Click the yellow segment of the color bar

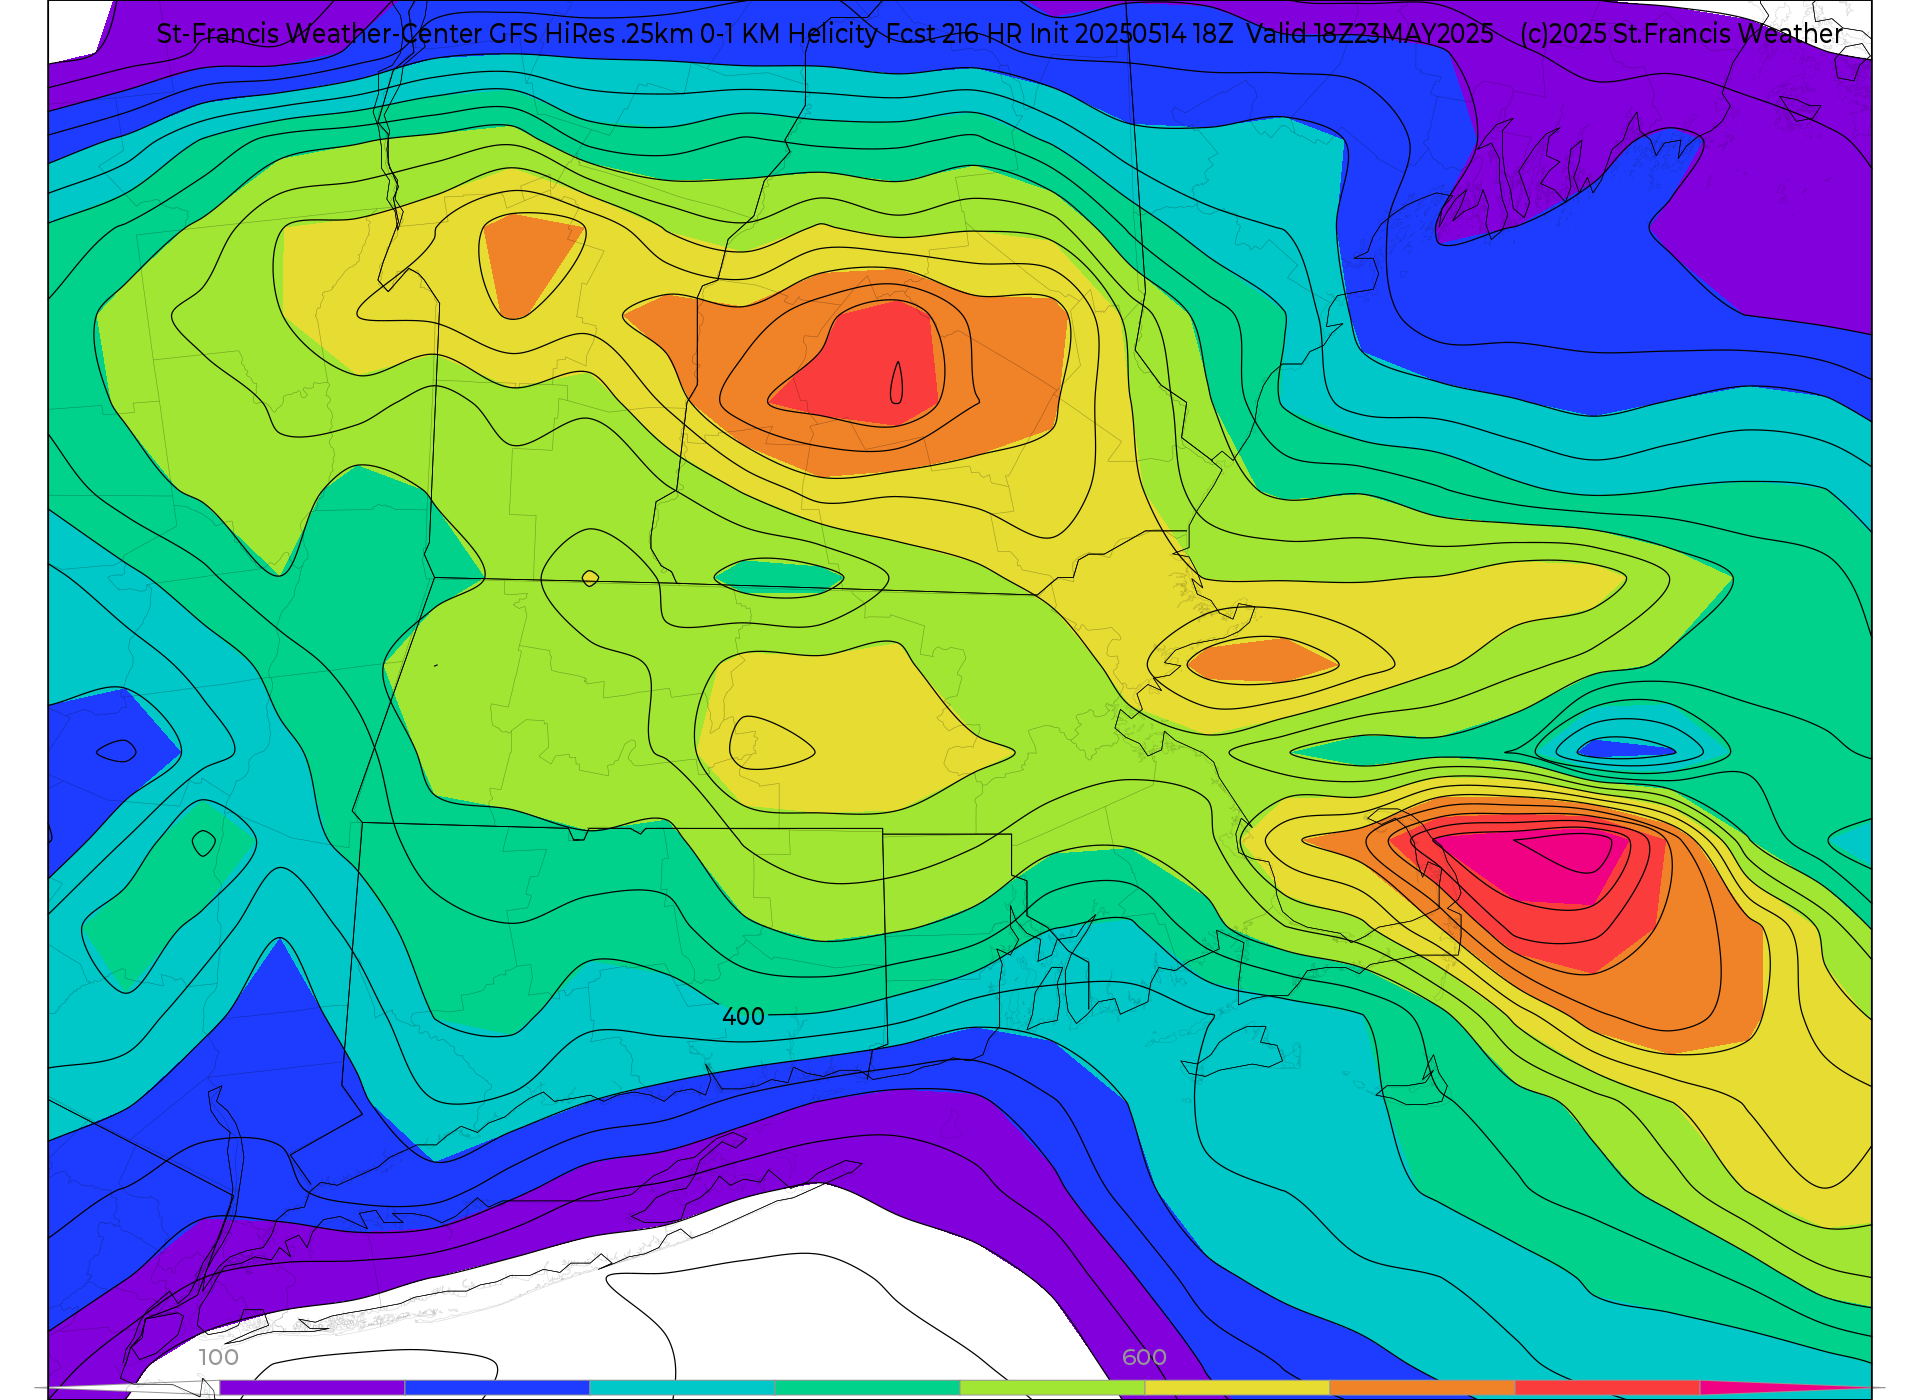(x=1237, y=1387)
